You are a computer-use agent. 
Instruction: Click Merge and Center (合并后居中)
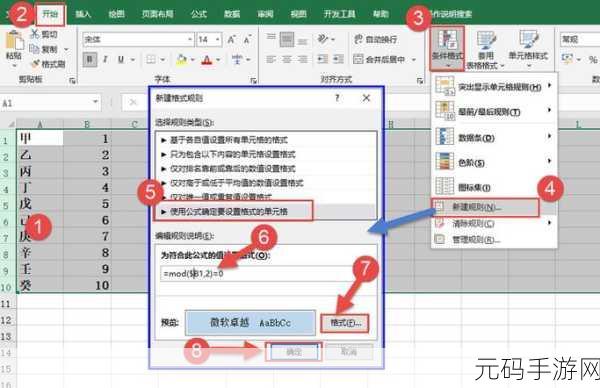pyautogui.click(x=380, y=59)
